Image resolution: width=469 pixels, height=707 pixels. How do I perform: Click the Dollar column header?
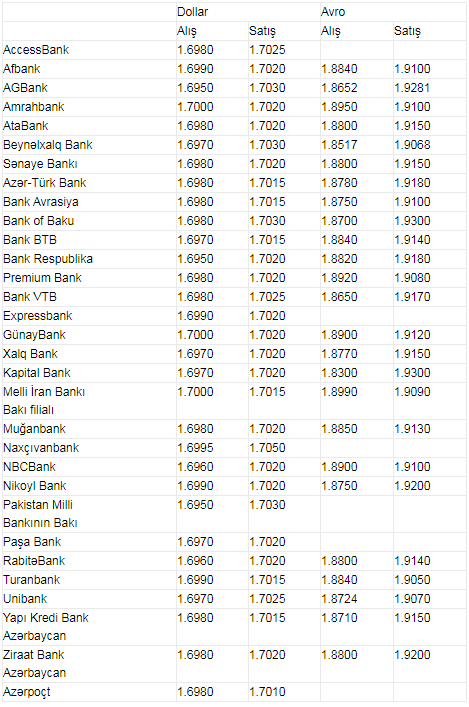click(x=193, y=12)
